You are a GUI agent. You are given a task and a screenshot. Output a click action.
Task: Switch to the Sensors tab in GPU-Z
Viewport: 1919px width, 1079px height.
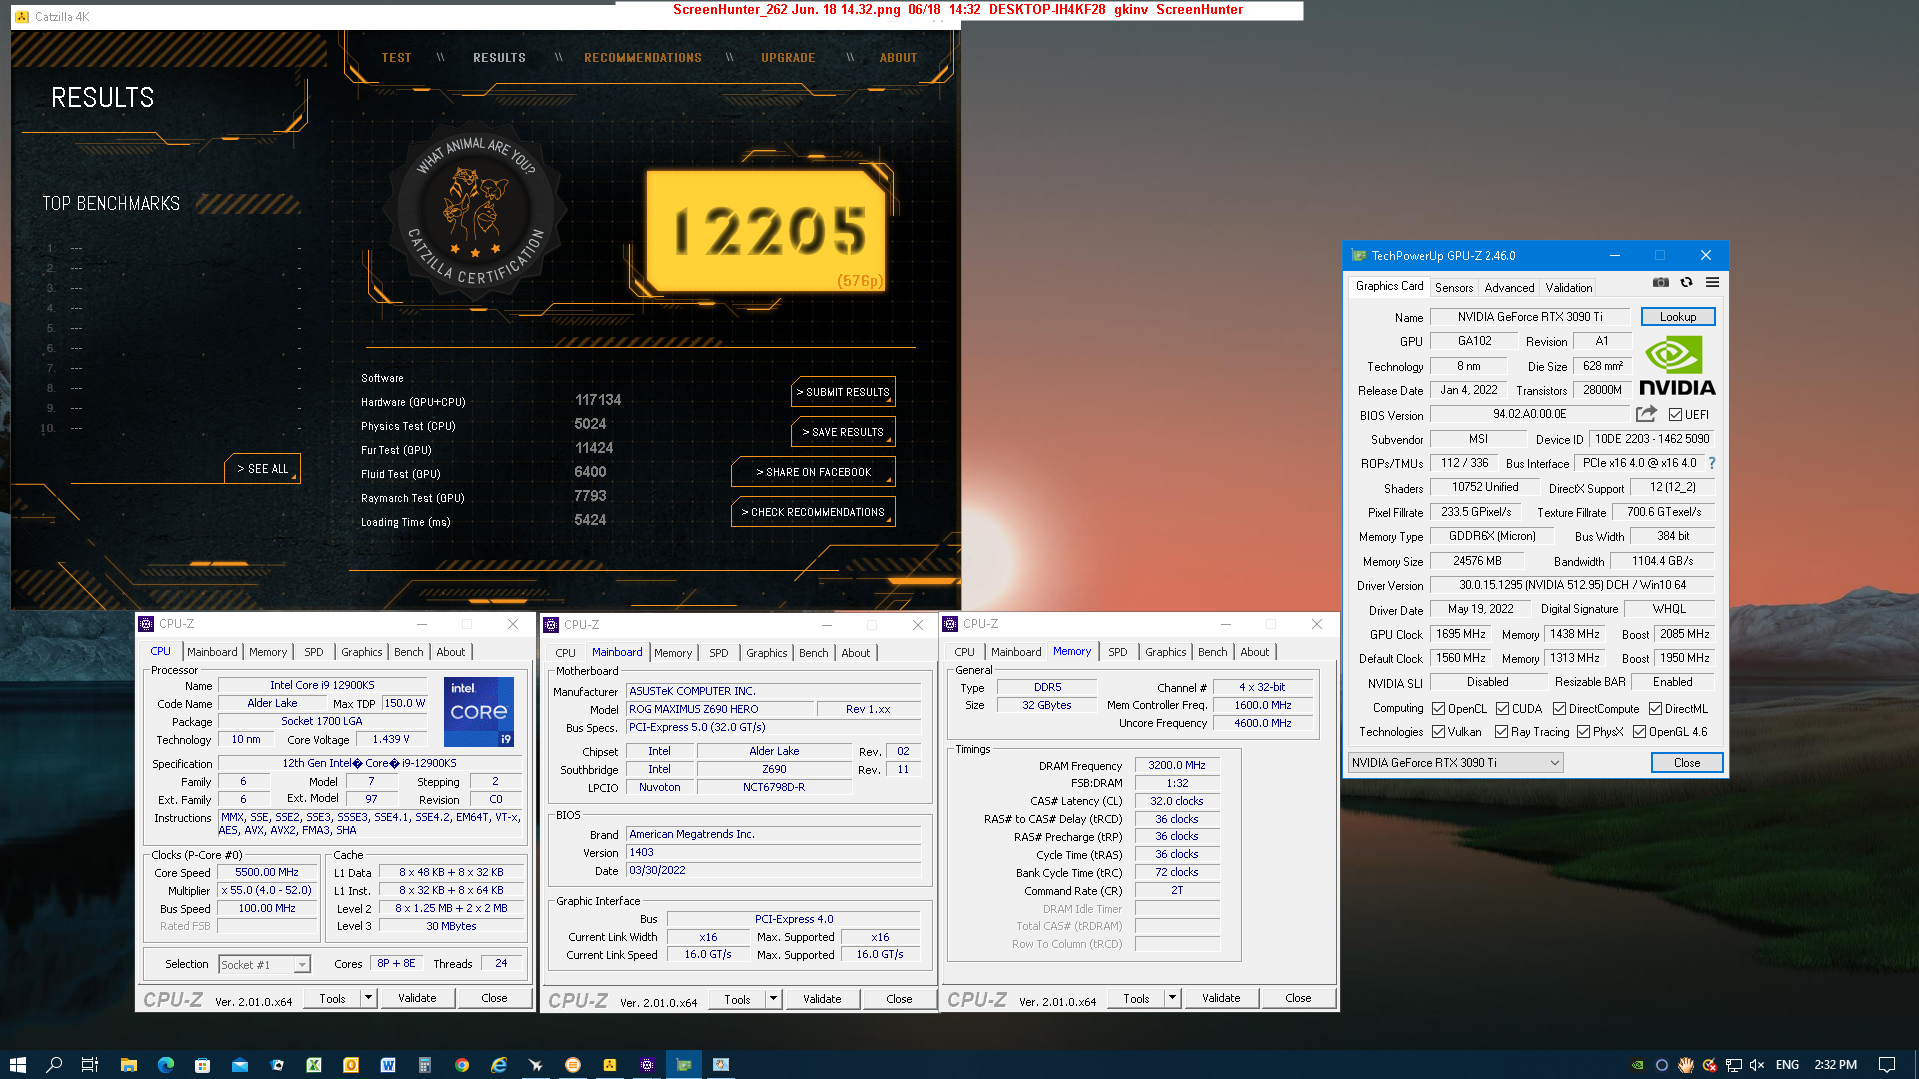coord(1453,287)
